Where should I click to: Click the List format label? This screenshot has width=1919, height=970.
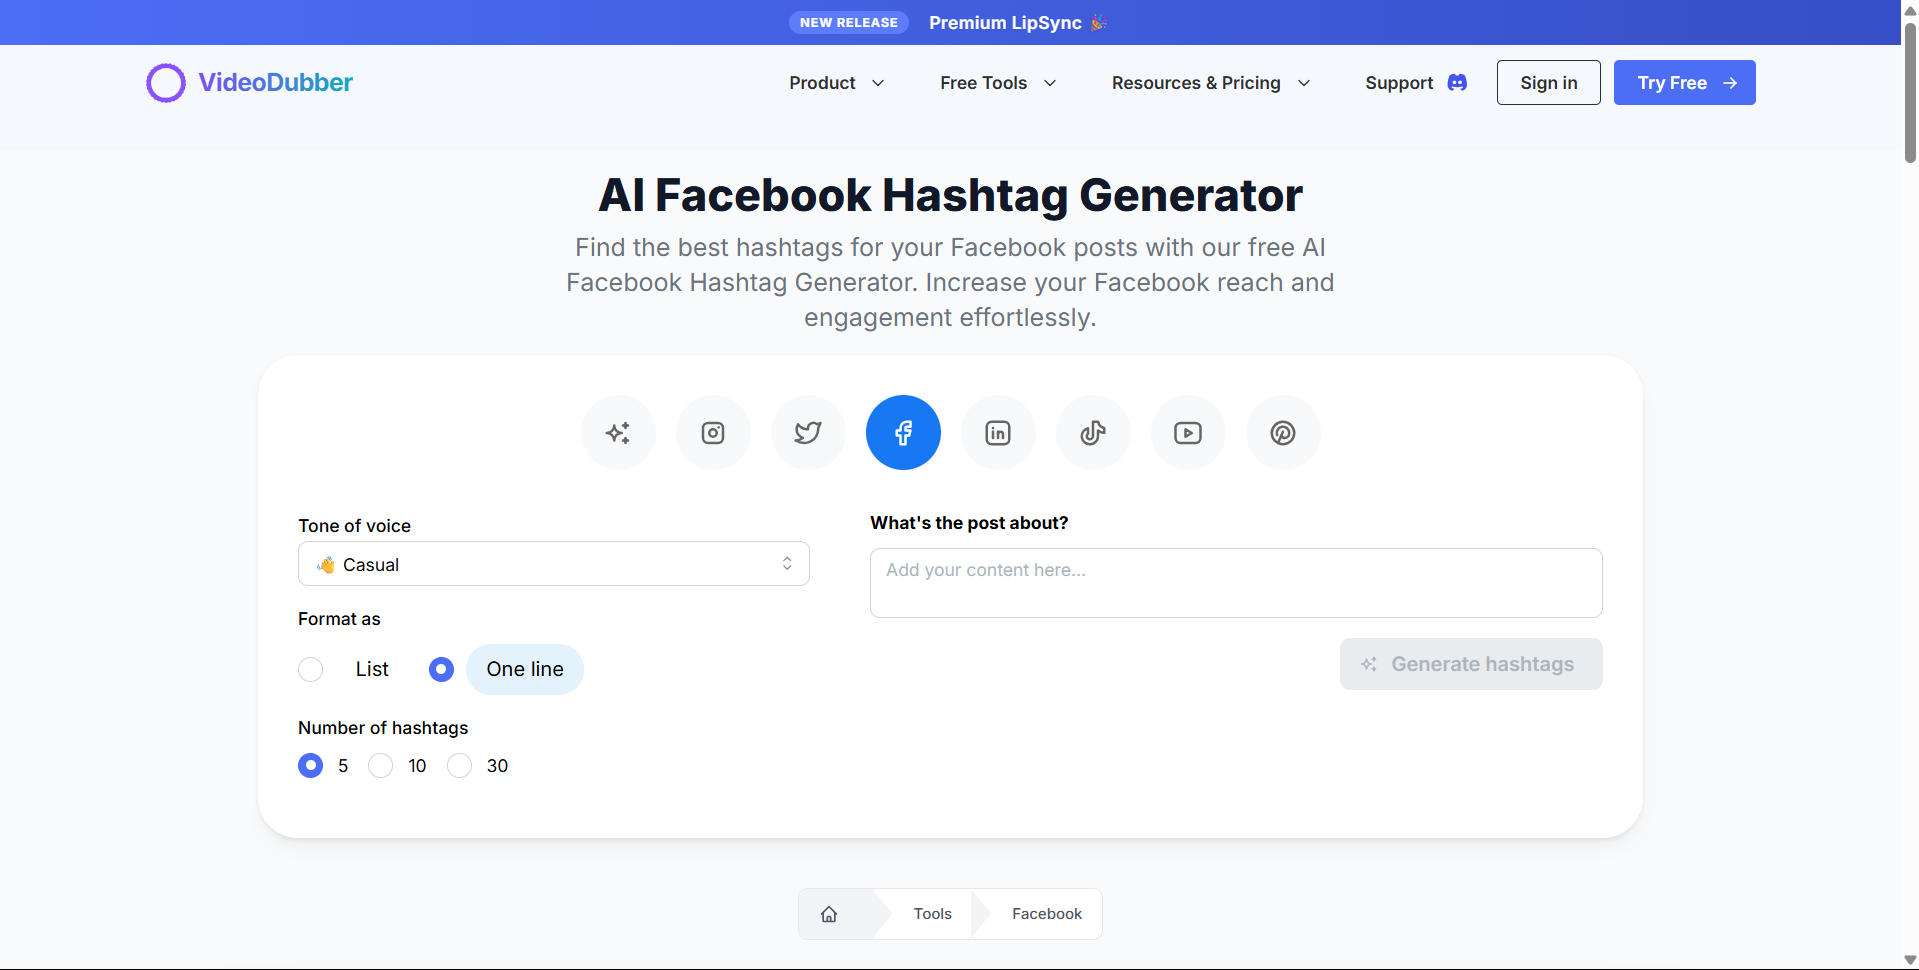pos(372,669)
